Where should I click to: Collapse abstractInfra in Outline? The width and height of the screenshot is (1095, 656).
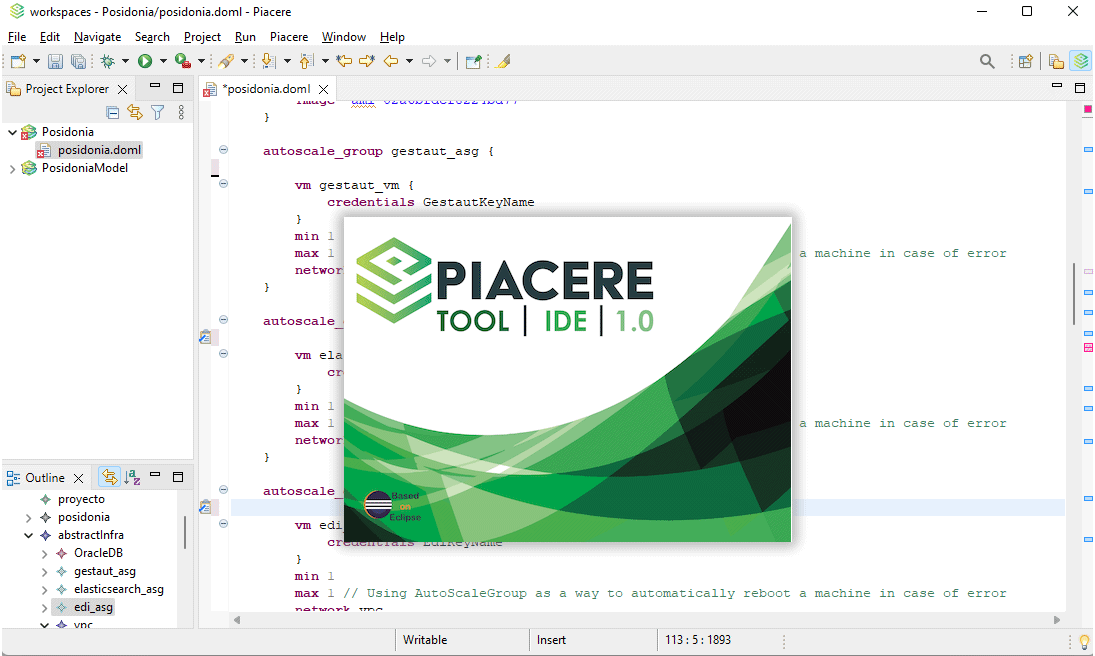29,535
